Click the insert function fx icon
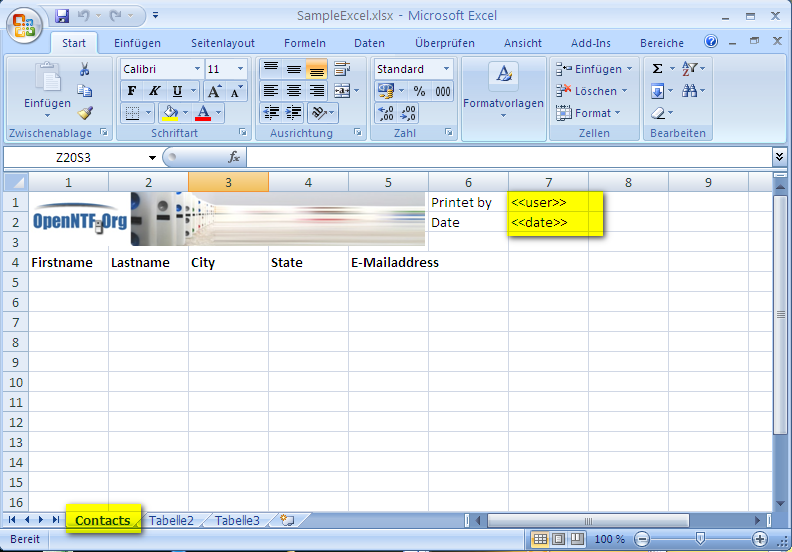792x552 pixels. (234, 158)
